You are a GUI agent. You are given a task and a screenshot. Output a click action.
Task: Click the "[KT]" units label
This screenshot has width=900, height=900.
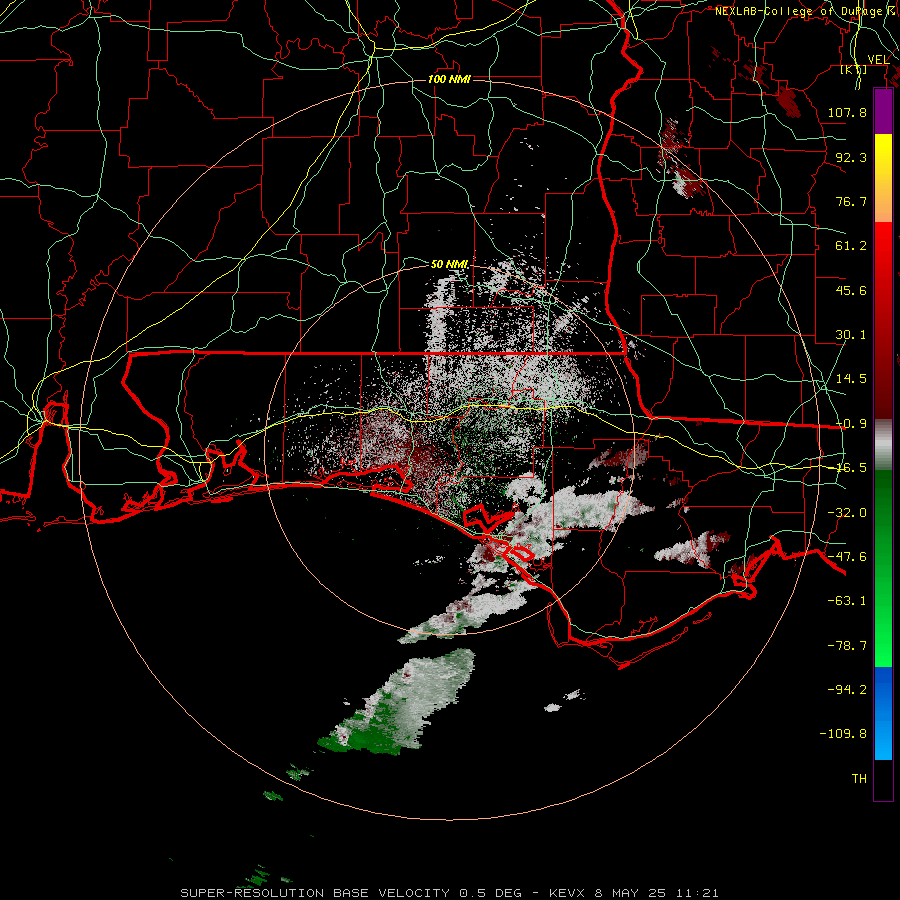[x=854, y=70]
